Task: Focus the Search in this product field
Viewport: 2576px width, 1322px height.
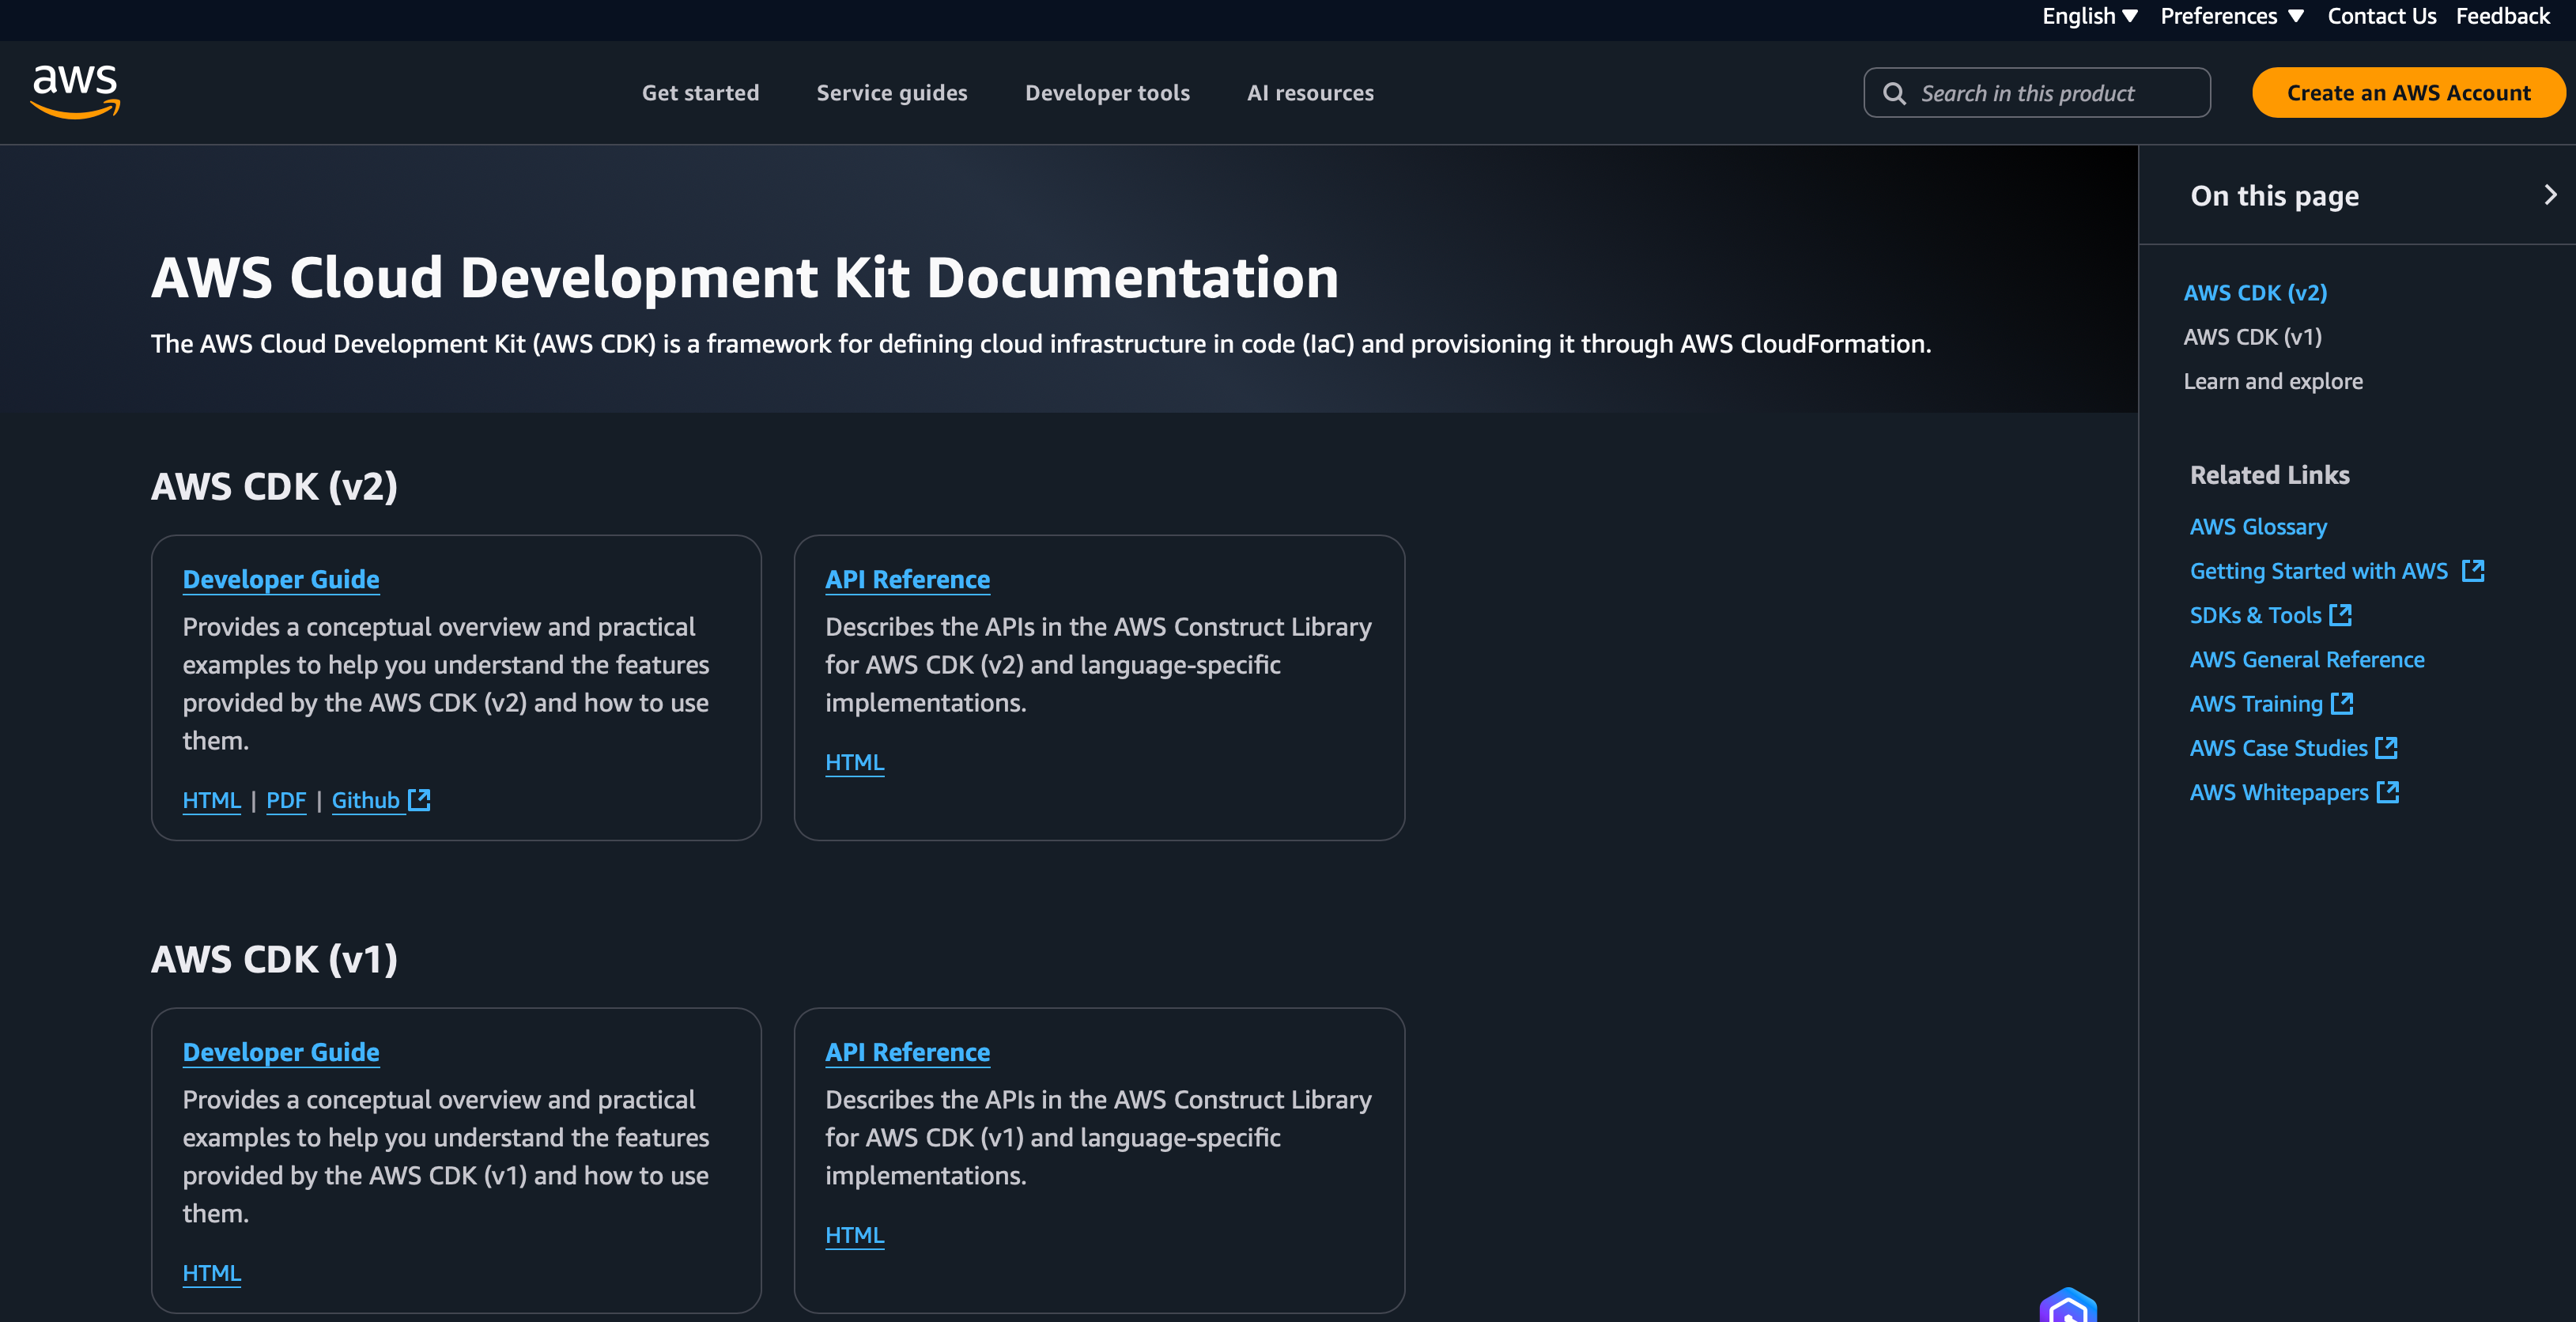Action: click(x=2037, y=93)
